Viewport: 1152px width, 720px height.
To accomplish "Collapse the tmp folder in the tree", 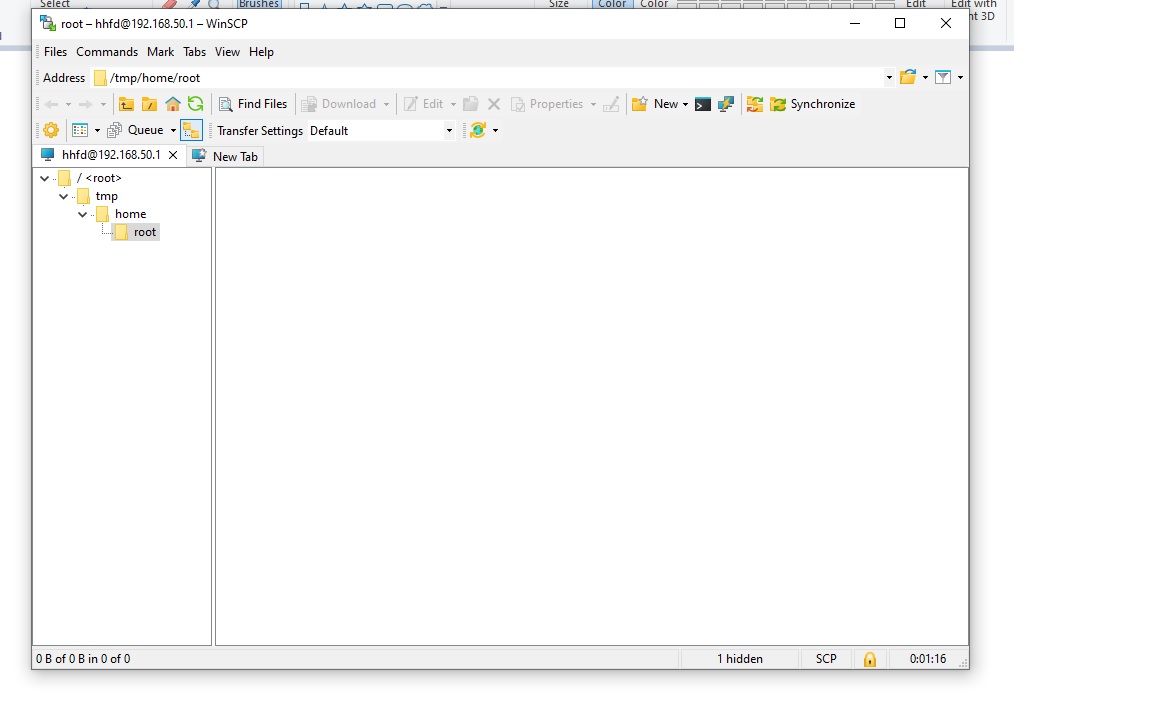I will (63, 196).
